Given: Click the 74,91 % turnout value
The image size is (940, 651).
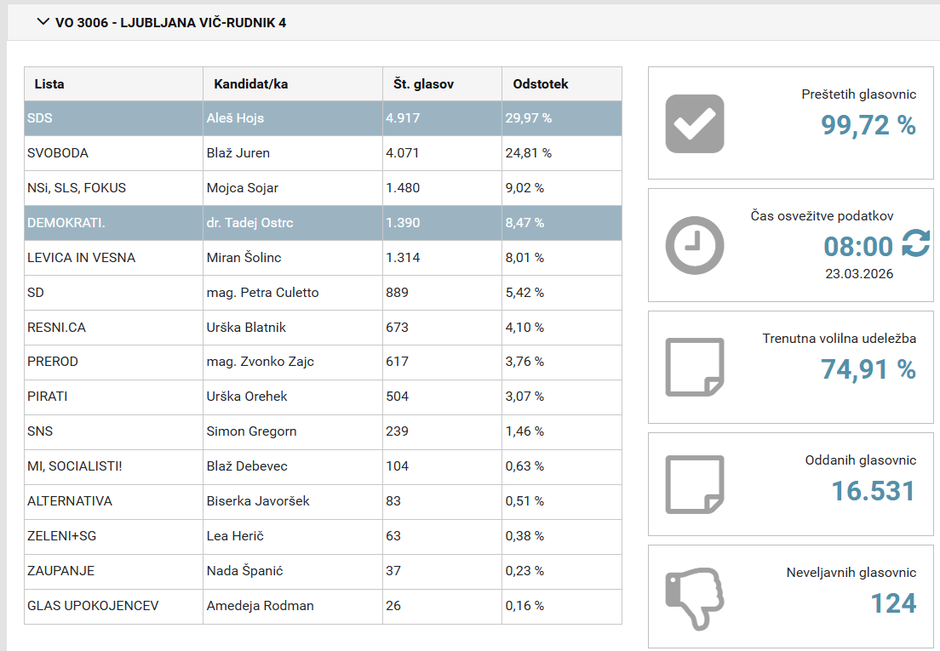Looking at the screenshot, I should click(868, 369).
